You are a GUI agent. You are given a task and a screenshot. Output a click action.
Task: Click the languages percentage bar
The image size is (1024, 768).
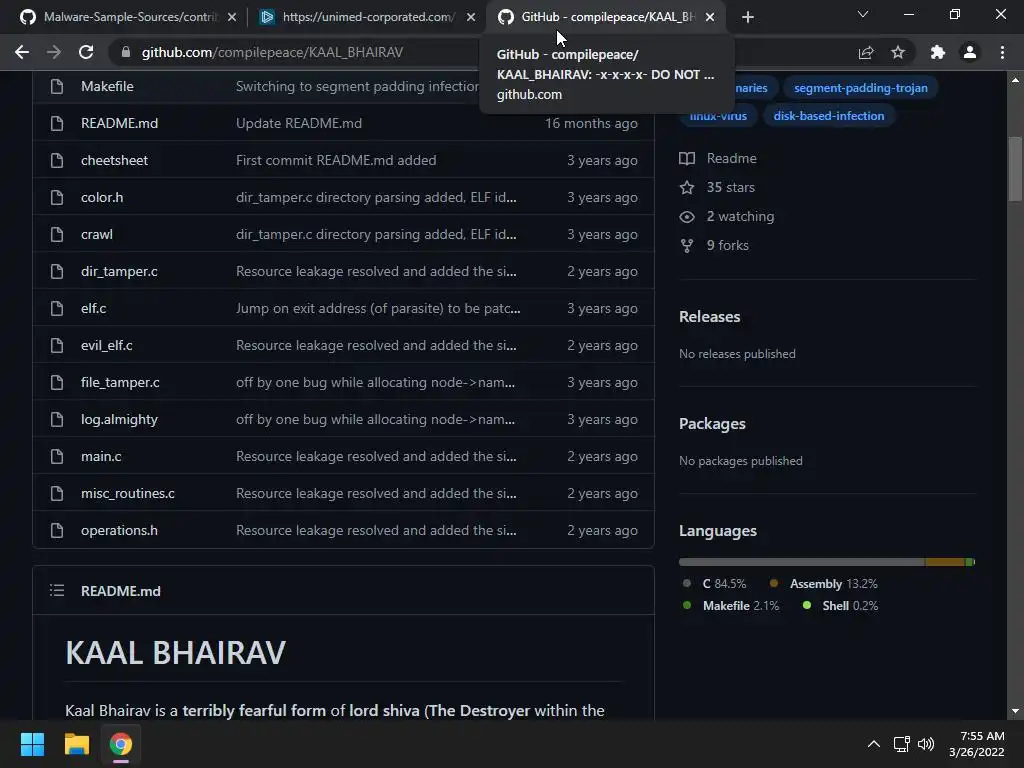(x=827, y=562)
